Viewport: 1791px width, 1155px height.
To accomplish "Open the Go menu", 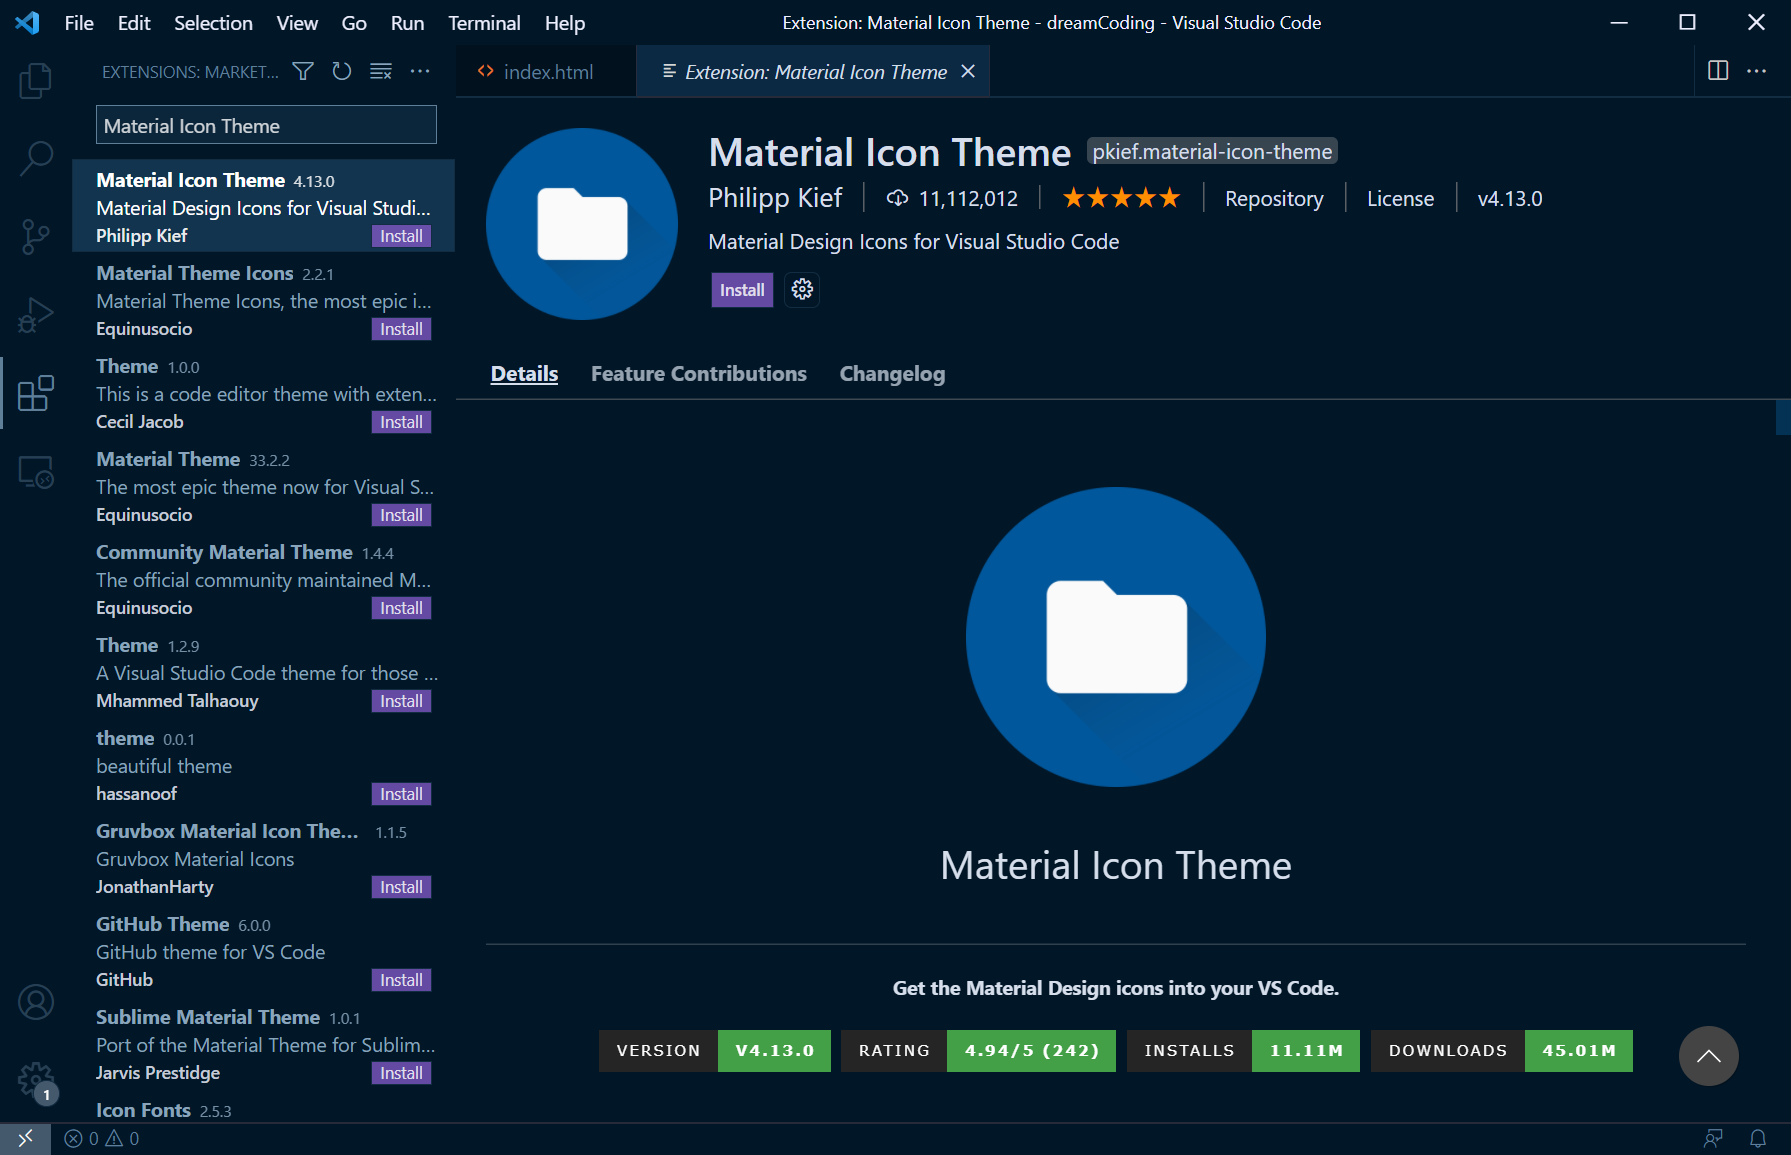I will coord(354,22).
